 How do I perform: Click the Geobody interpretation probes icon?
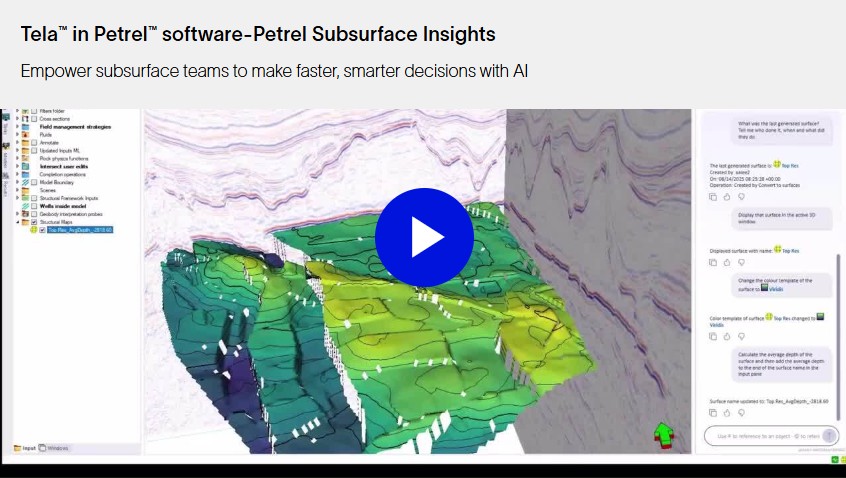tap(25, 214)
